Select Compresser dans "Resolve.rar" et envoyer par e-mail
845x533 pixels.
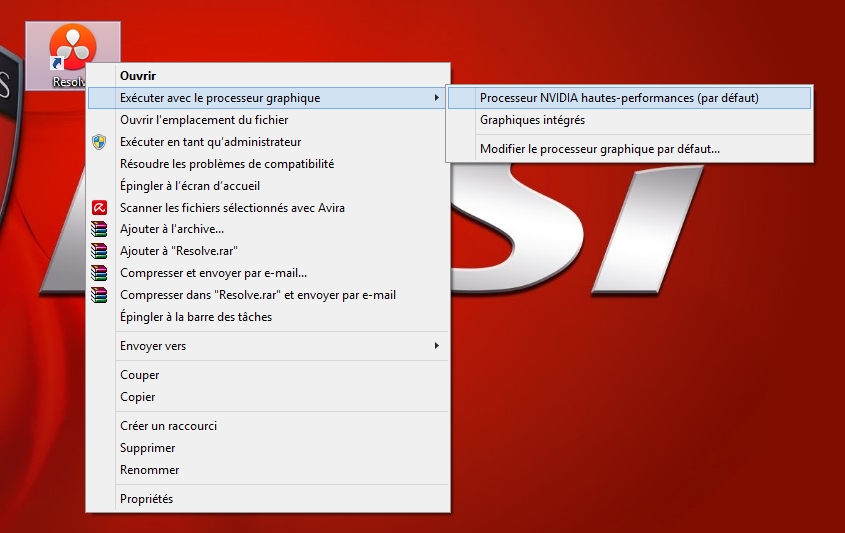coord(268,295)
